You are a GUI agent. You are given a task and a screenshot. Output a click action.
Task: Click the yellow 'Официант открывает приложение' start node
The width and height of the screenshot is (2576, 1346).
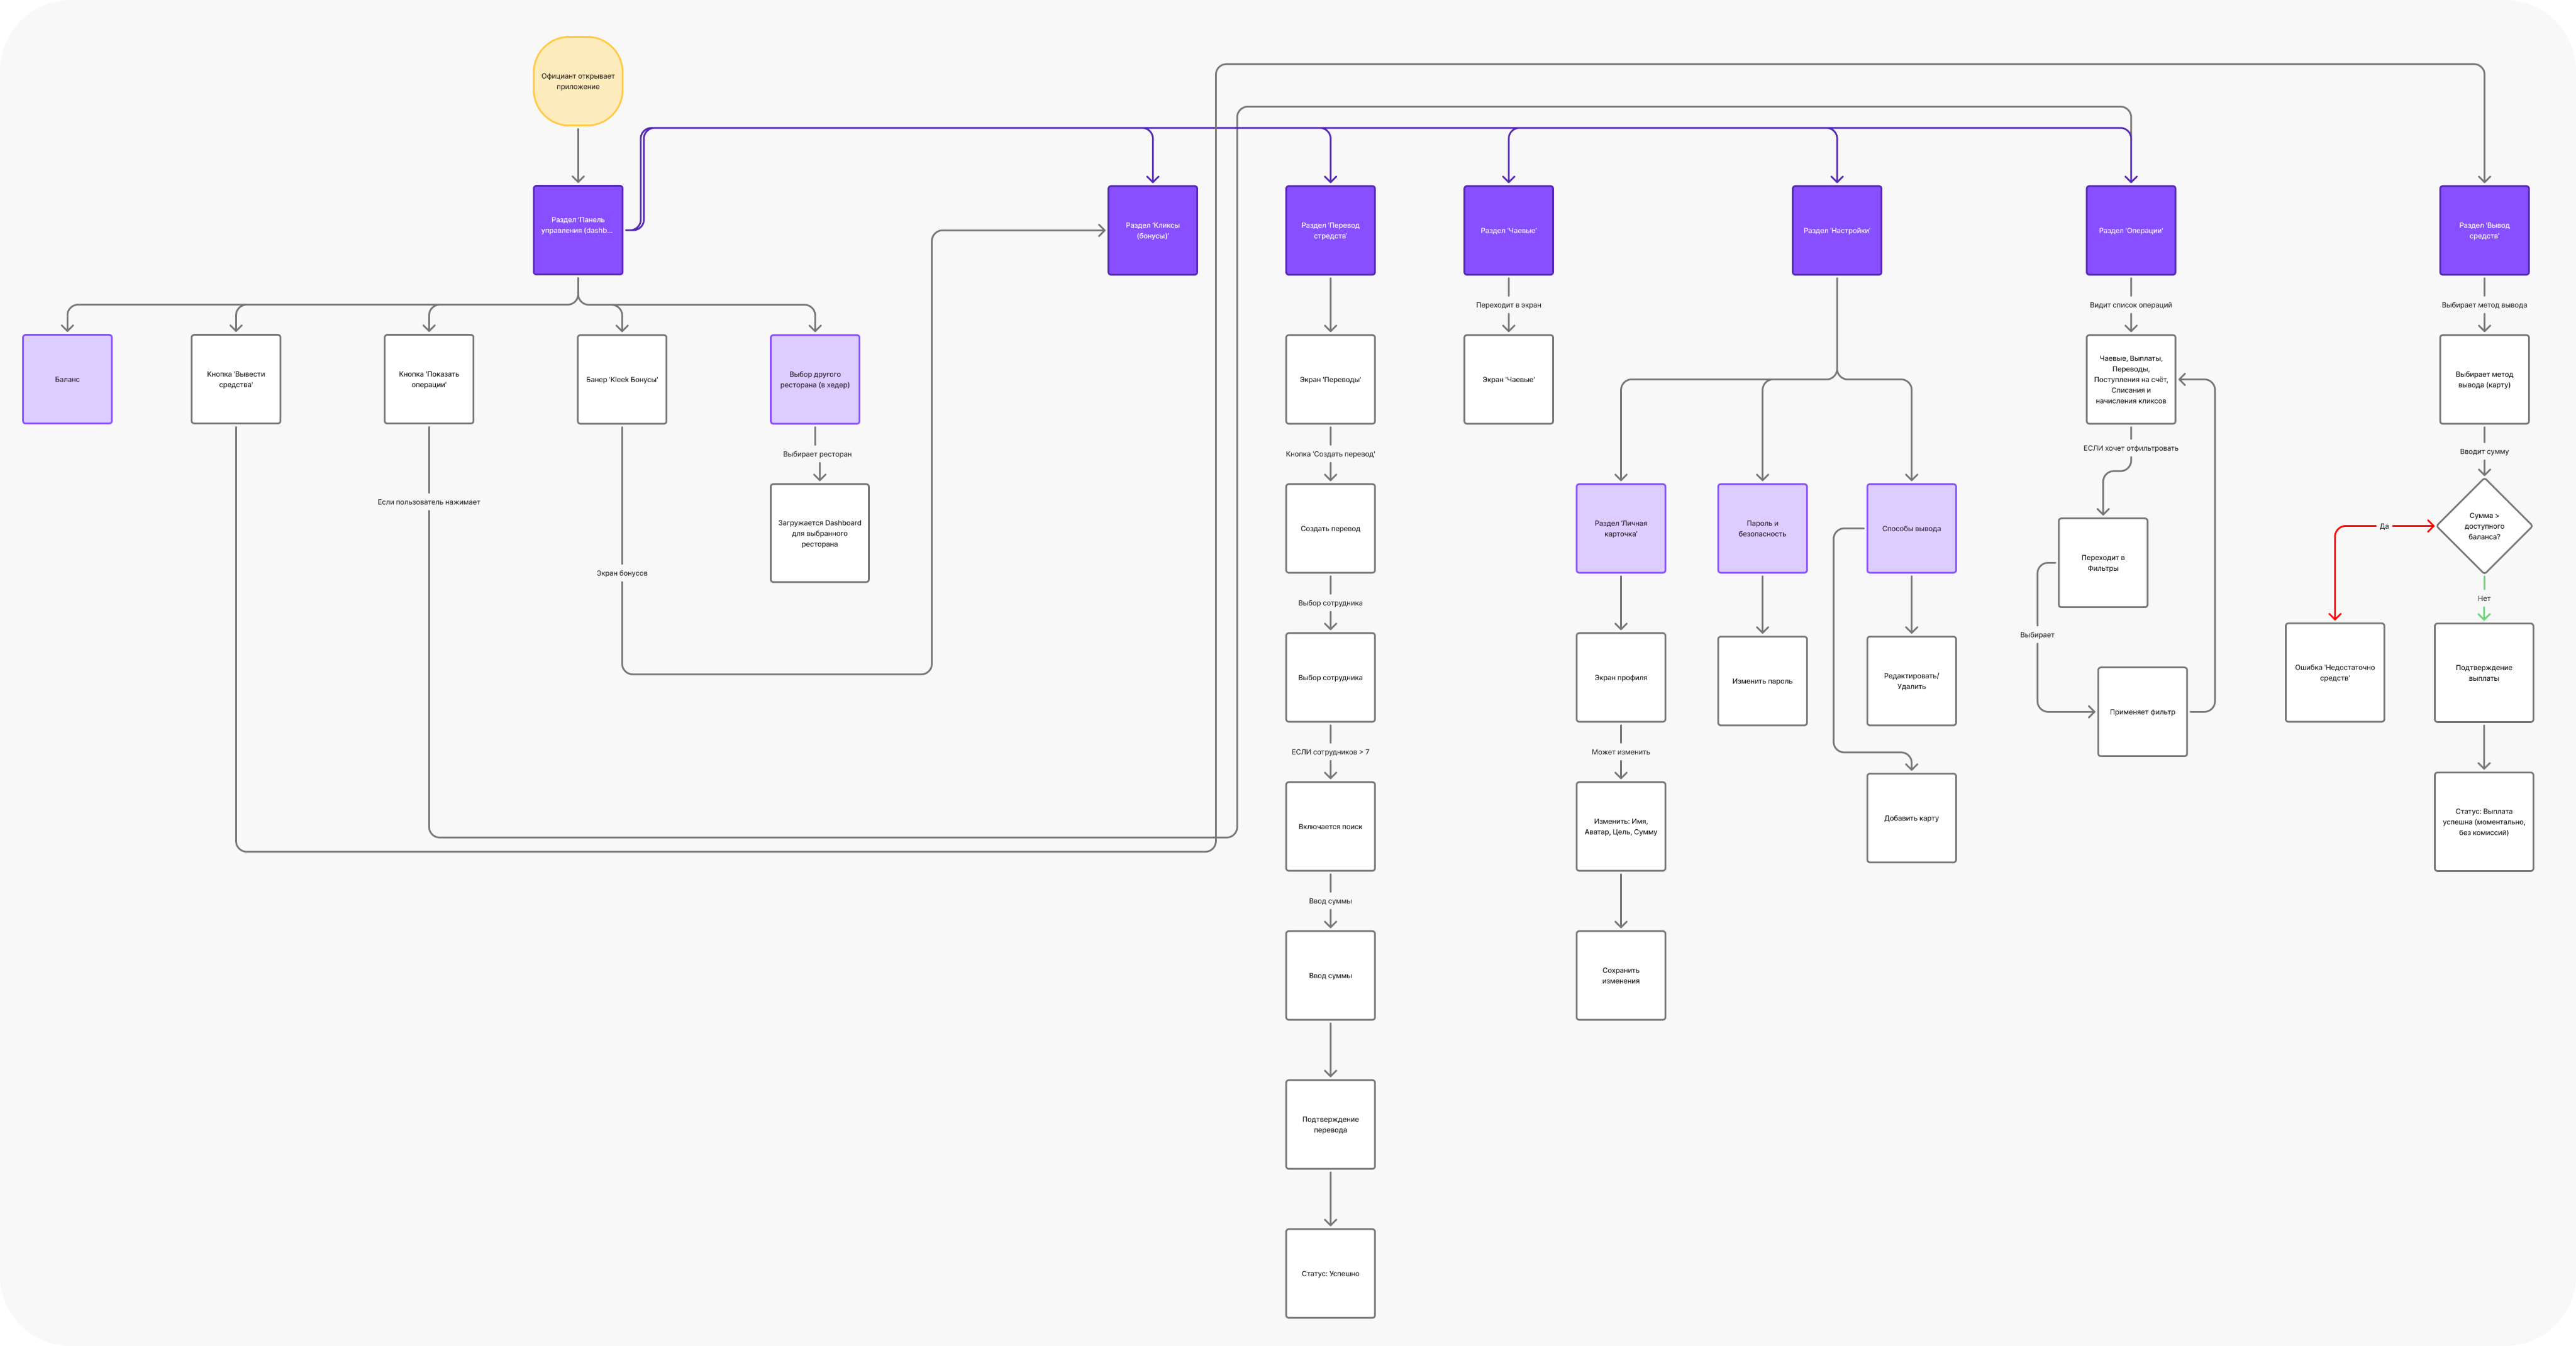click(x=578, y=81)
